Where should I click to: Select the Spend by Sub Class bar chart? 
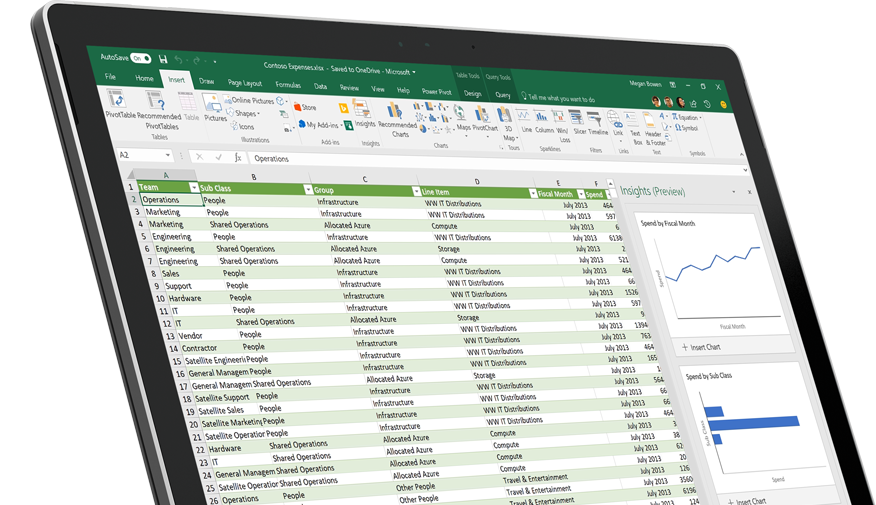(x=759, y=430)
